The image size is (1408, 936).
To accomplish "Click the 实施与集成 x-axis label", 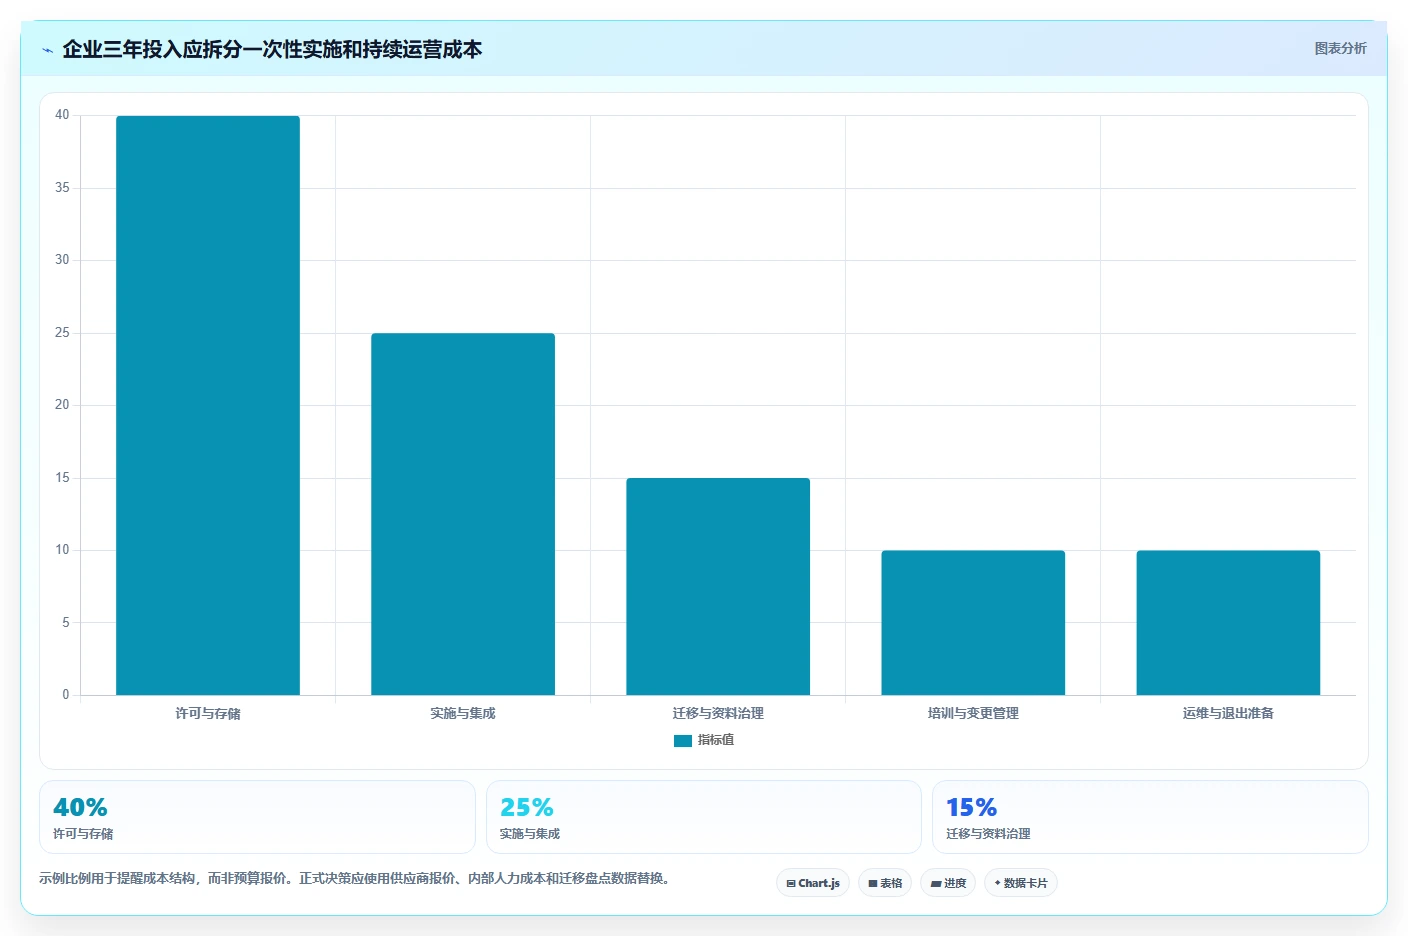I will pyautogui.click(x=463, y=713).
